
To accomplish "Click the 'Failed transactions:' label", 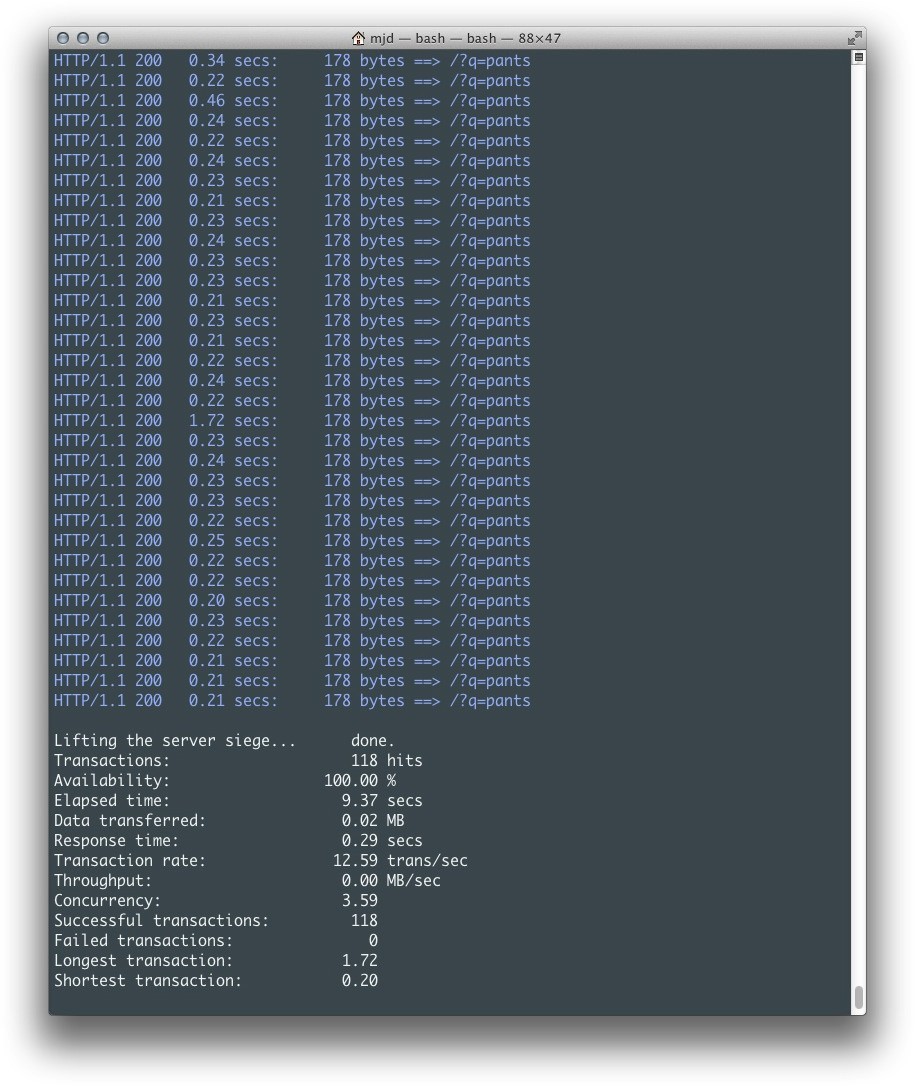I will (143, 941).
